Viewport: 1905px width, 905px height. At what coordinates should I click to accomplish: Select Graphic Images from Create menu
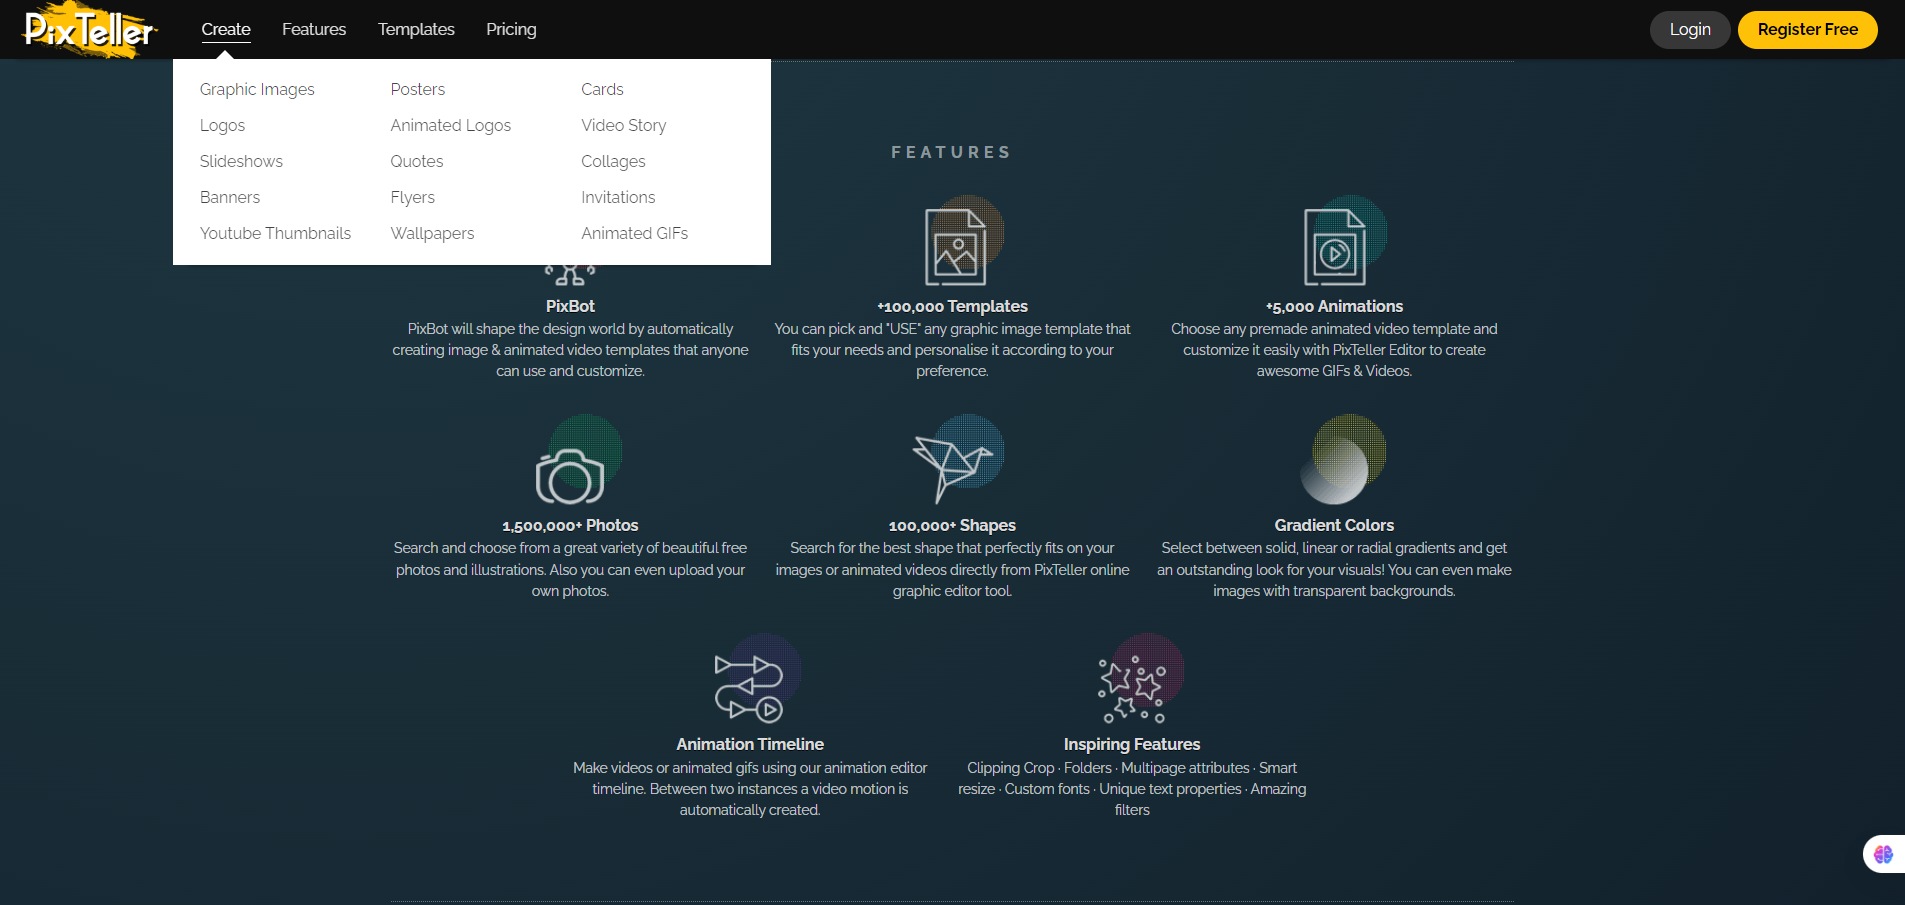257,89
